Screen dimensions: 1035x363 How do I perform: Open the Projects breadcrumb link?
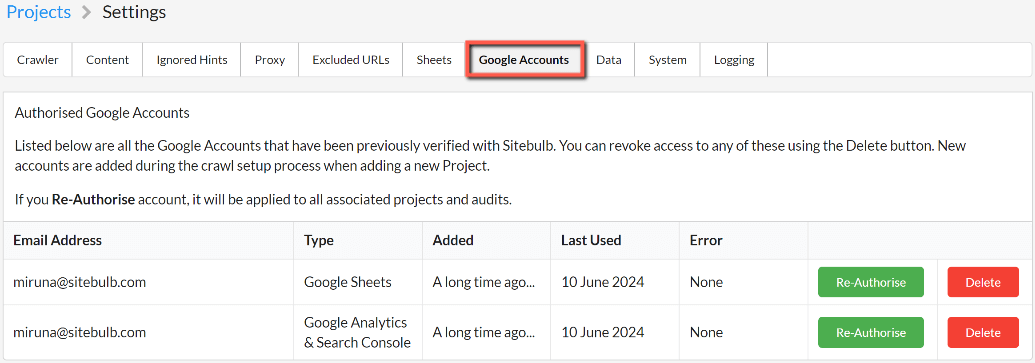[x=38, y=12]
